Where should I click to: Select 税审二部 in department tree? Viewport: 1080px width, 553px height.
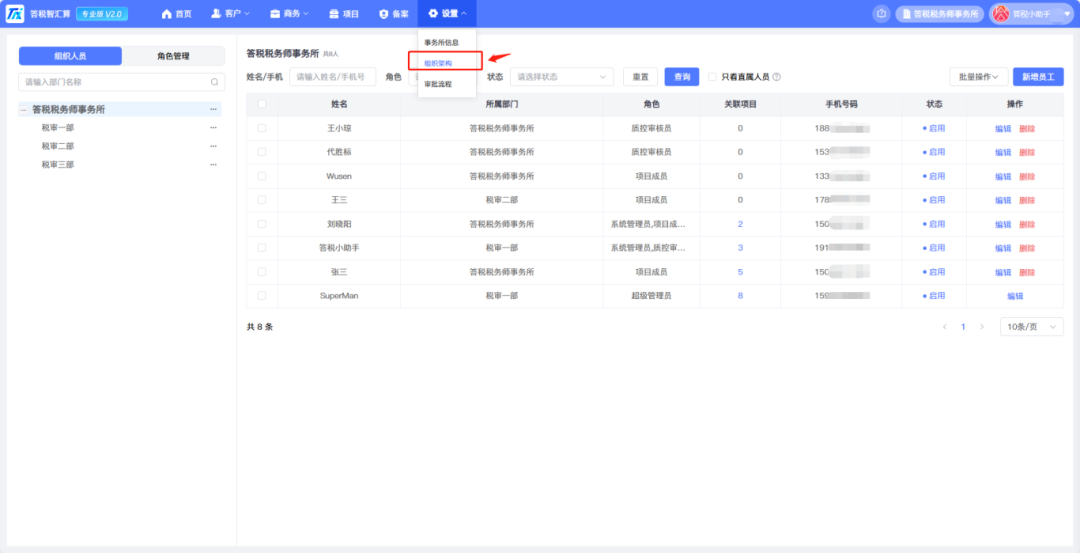pos(58,146)
